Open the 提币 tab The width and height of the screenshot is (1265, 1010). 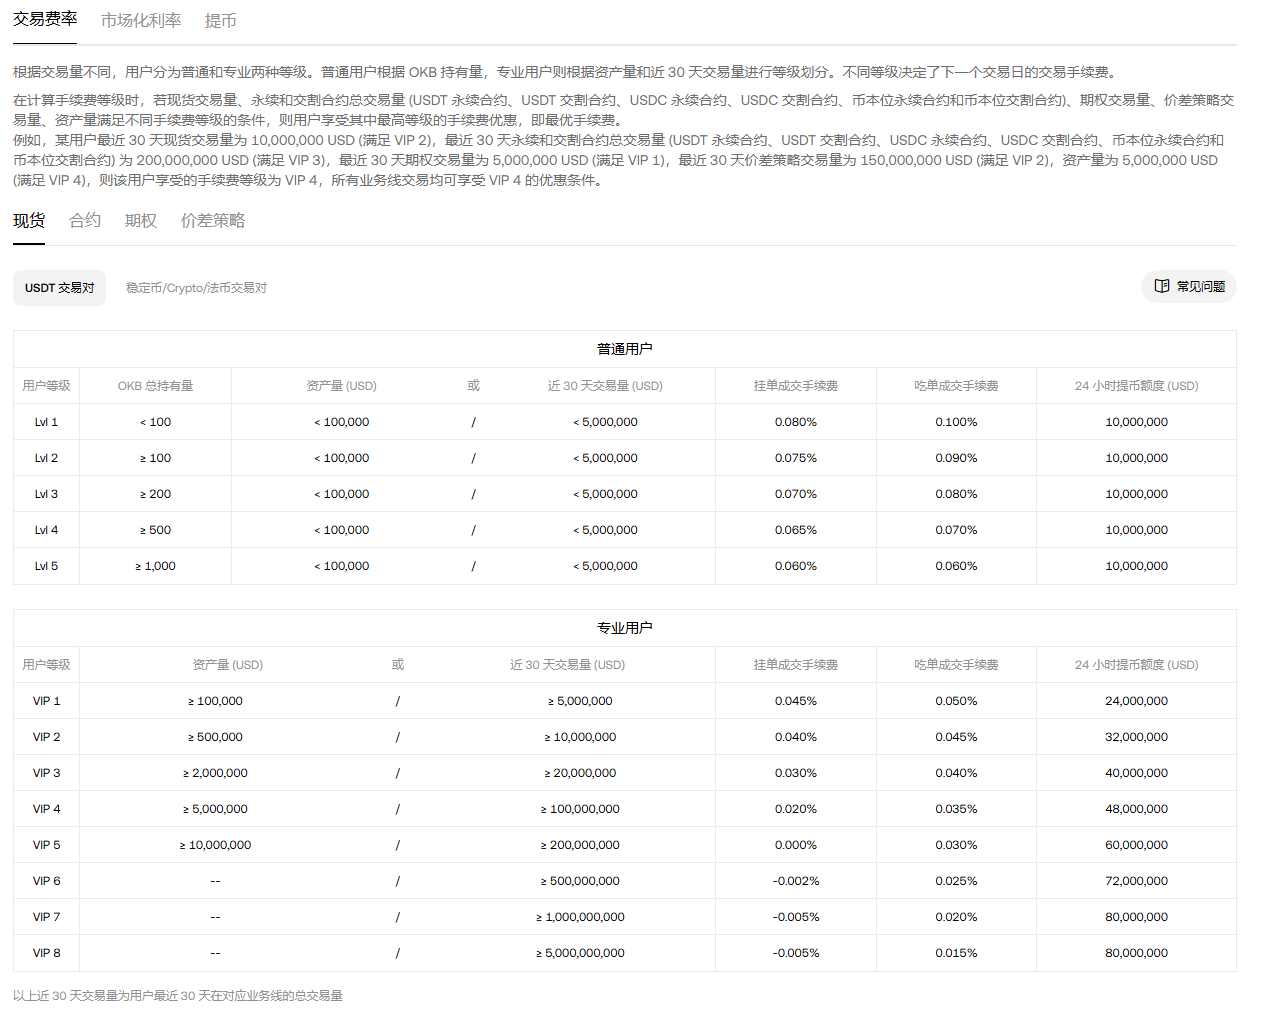[220, 20]
